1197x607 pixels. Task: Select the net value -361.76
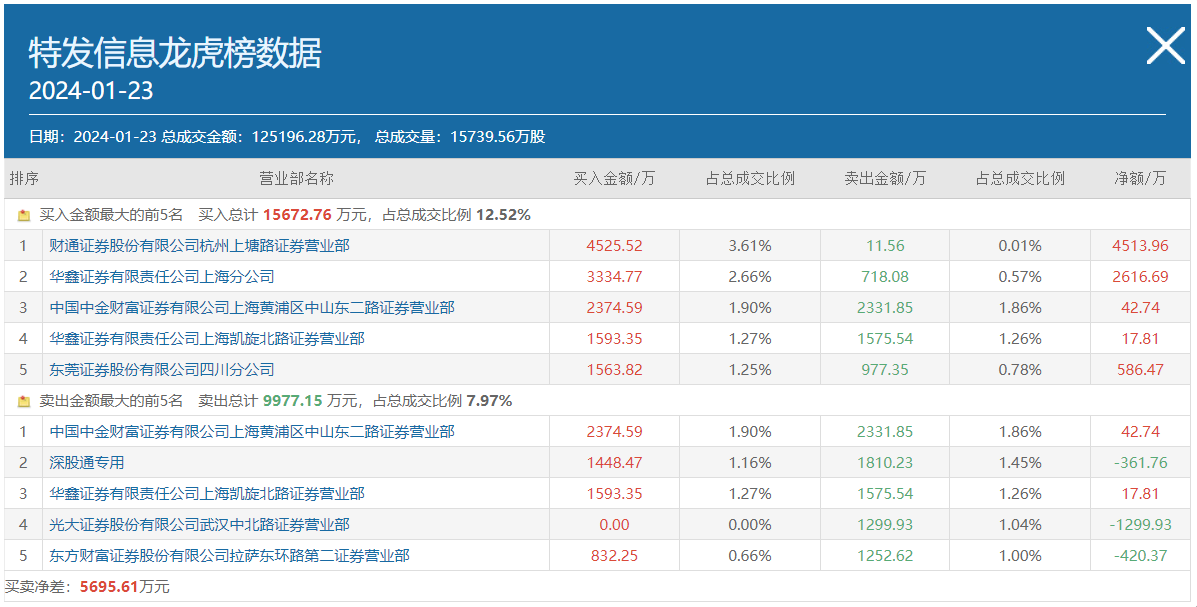(1141, 463)
